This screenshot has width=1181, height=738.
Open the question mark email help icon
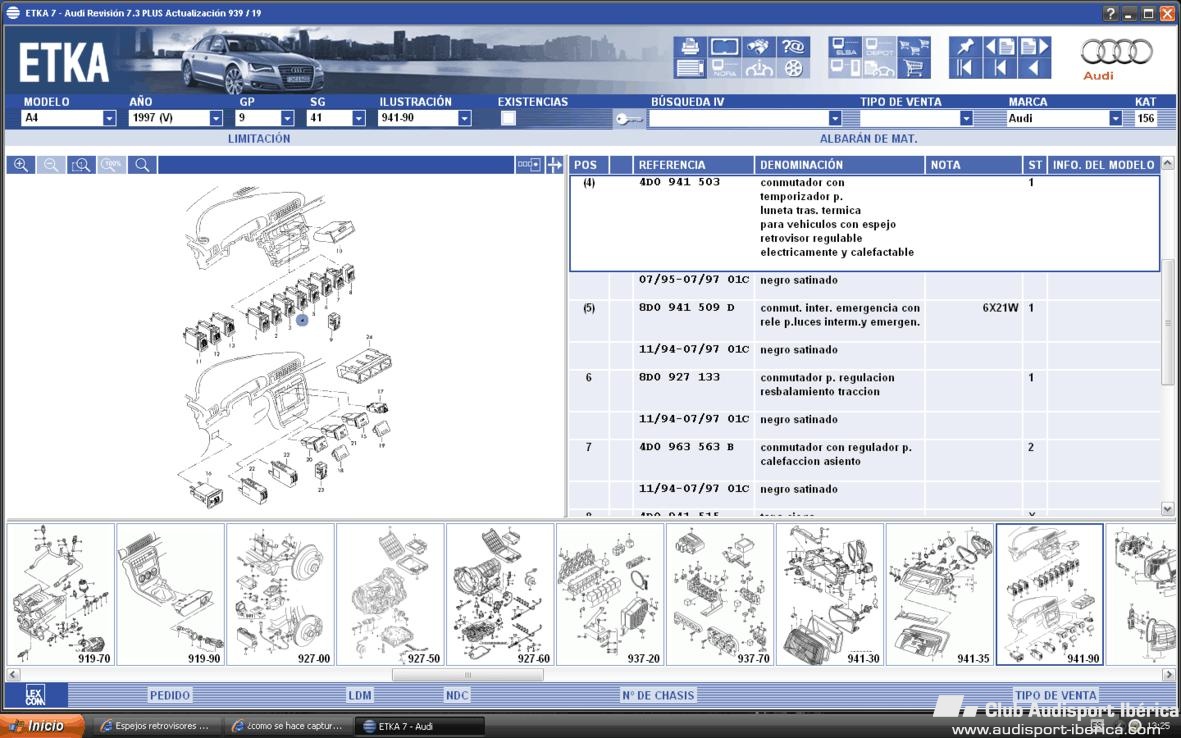pos(793,47)
